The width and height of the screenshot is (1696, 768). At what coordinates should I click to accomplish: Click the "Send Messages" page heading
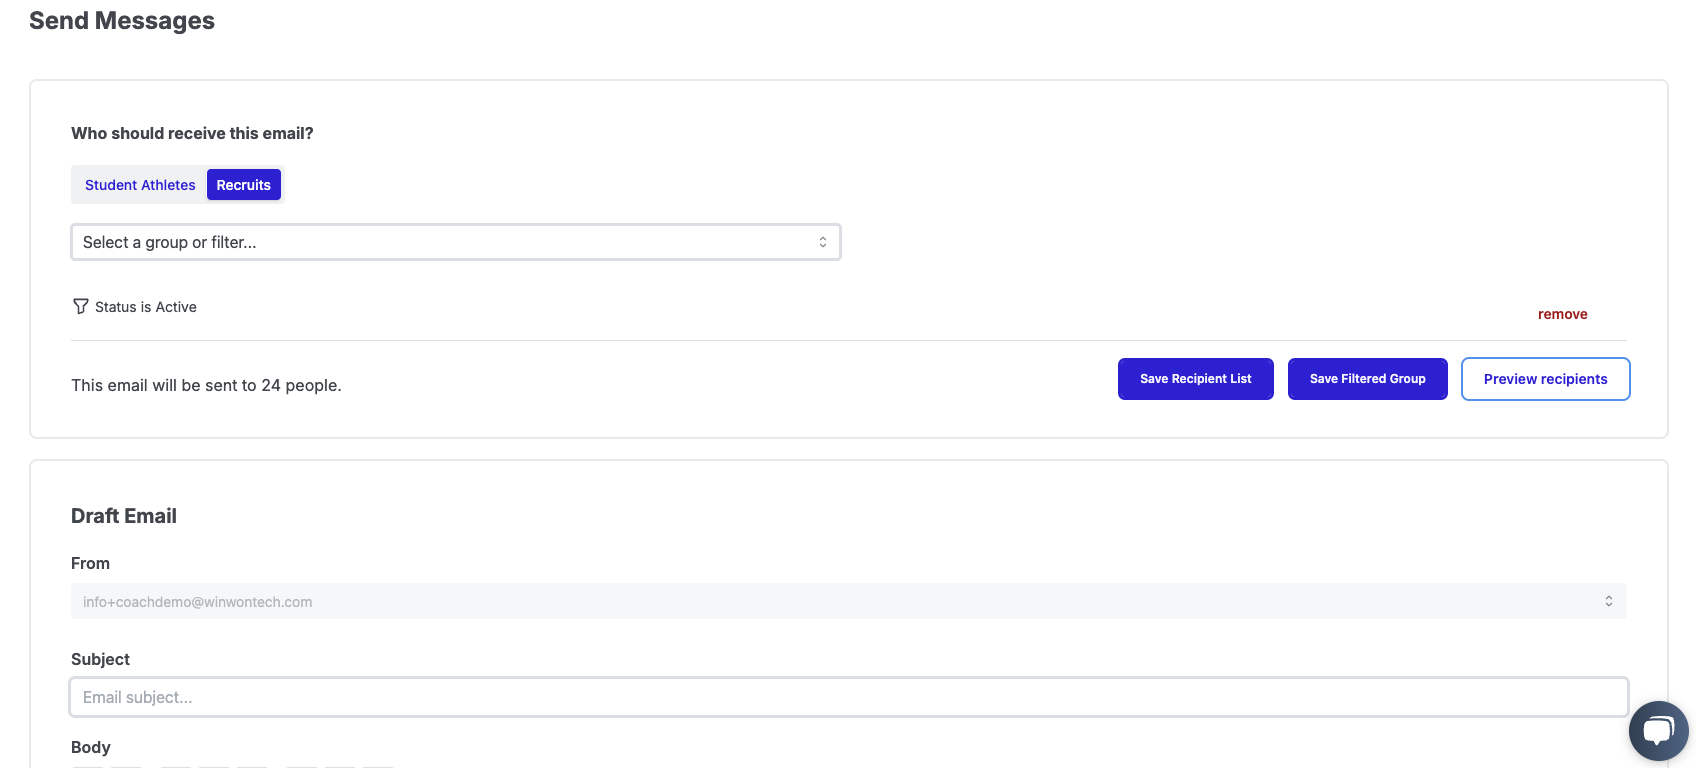click(122, 21)
